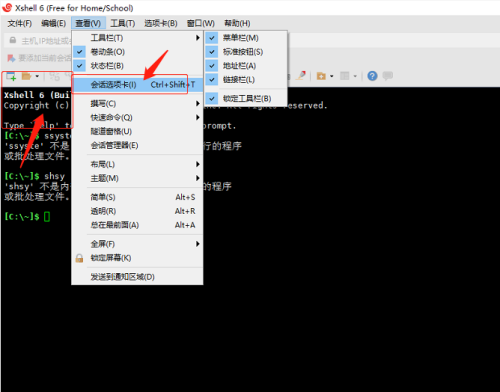Viewport: 500px width, 392px height.
Task: Click the lock icon in address bar
Action: (13, 40)
